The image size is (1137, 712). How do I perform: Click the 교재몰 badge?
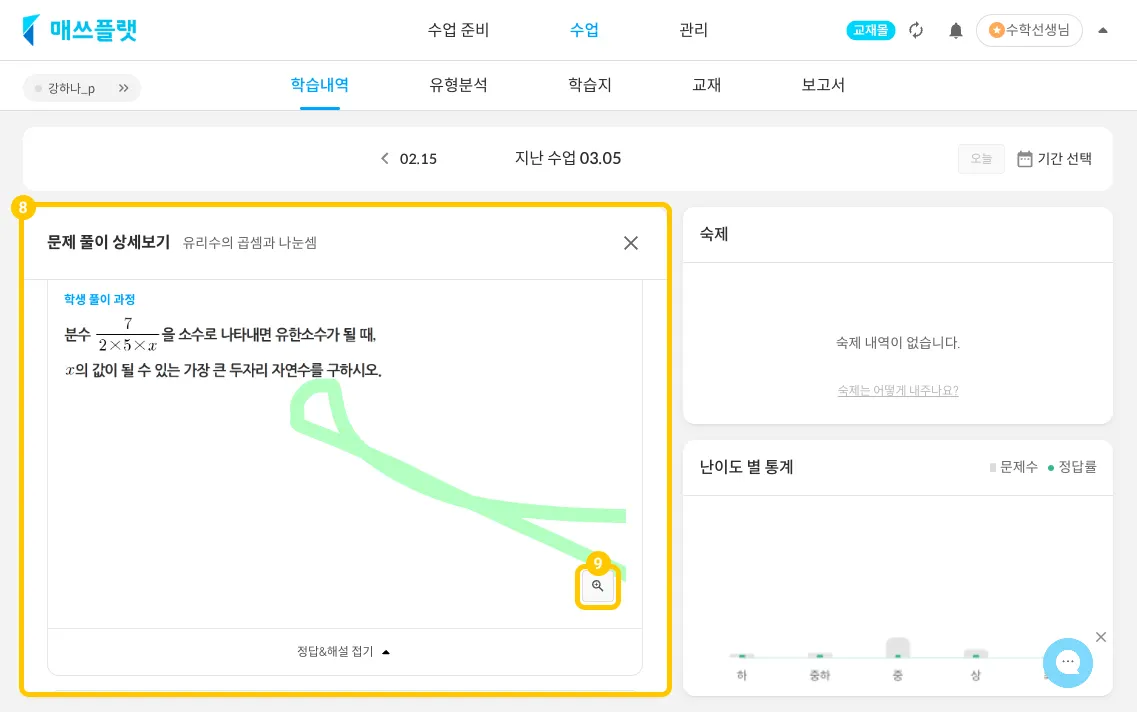point(871,30)
